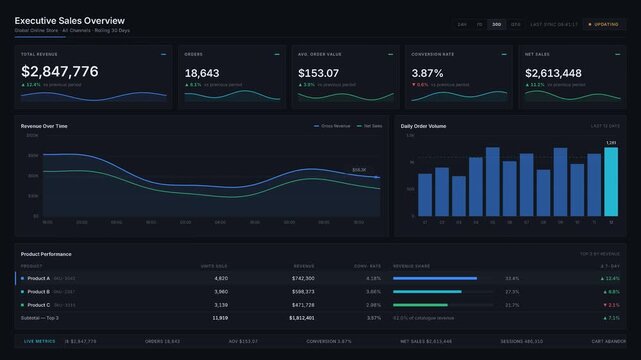Viewport: 641px width, 360px height.
Task: Click the green dot beside Product C
Action: click(x=22, y=305)
